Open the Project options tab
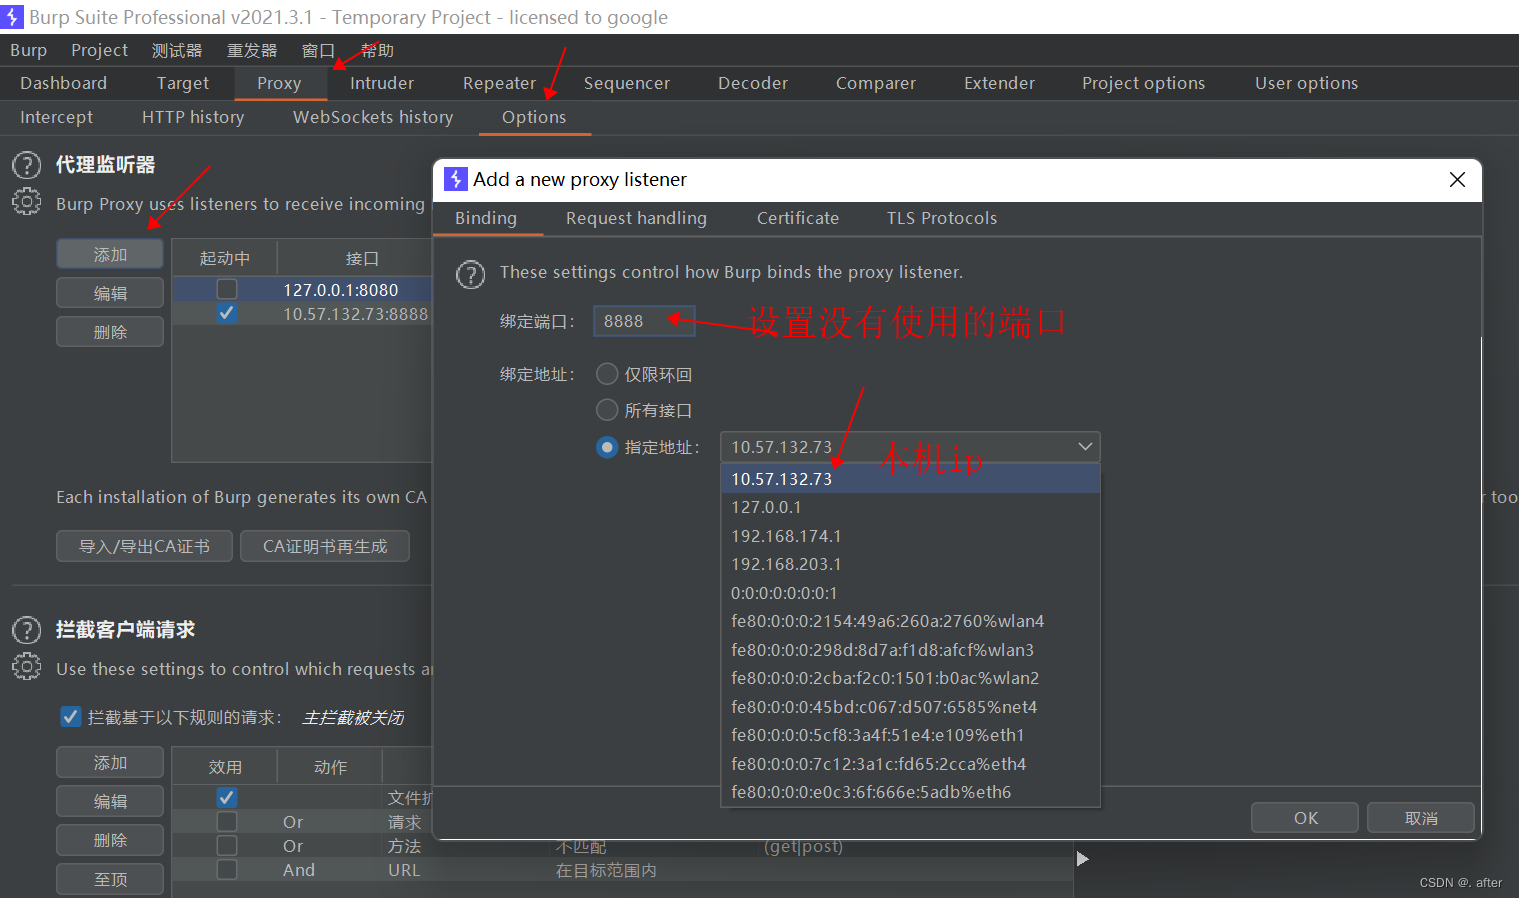Viewport: 1519px width, 898px height. point(1143,83)
